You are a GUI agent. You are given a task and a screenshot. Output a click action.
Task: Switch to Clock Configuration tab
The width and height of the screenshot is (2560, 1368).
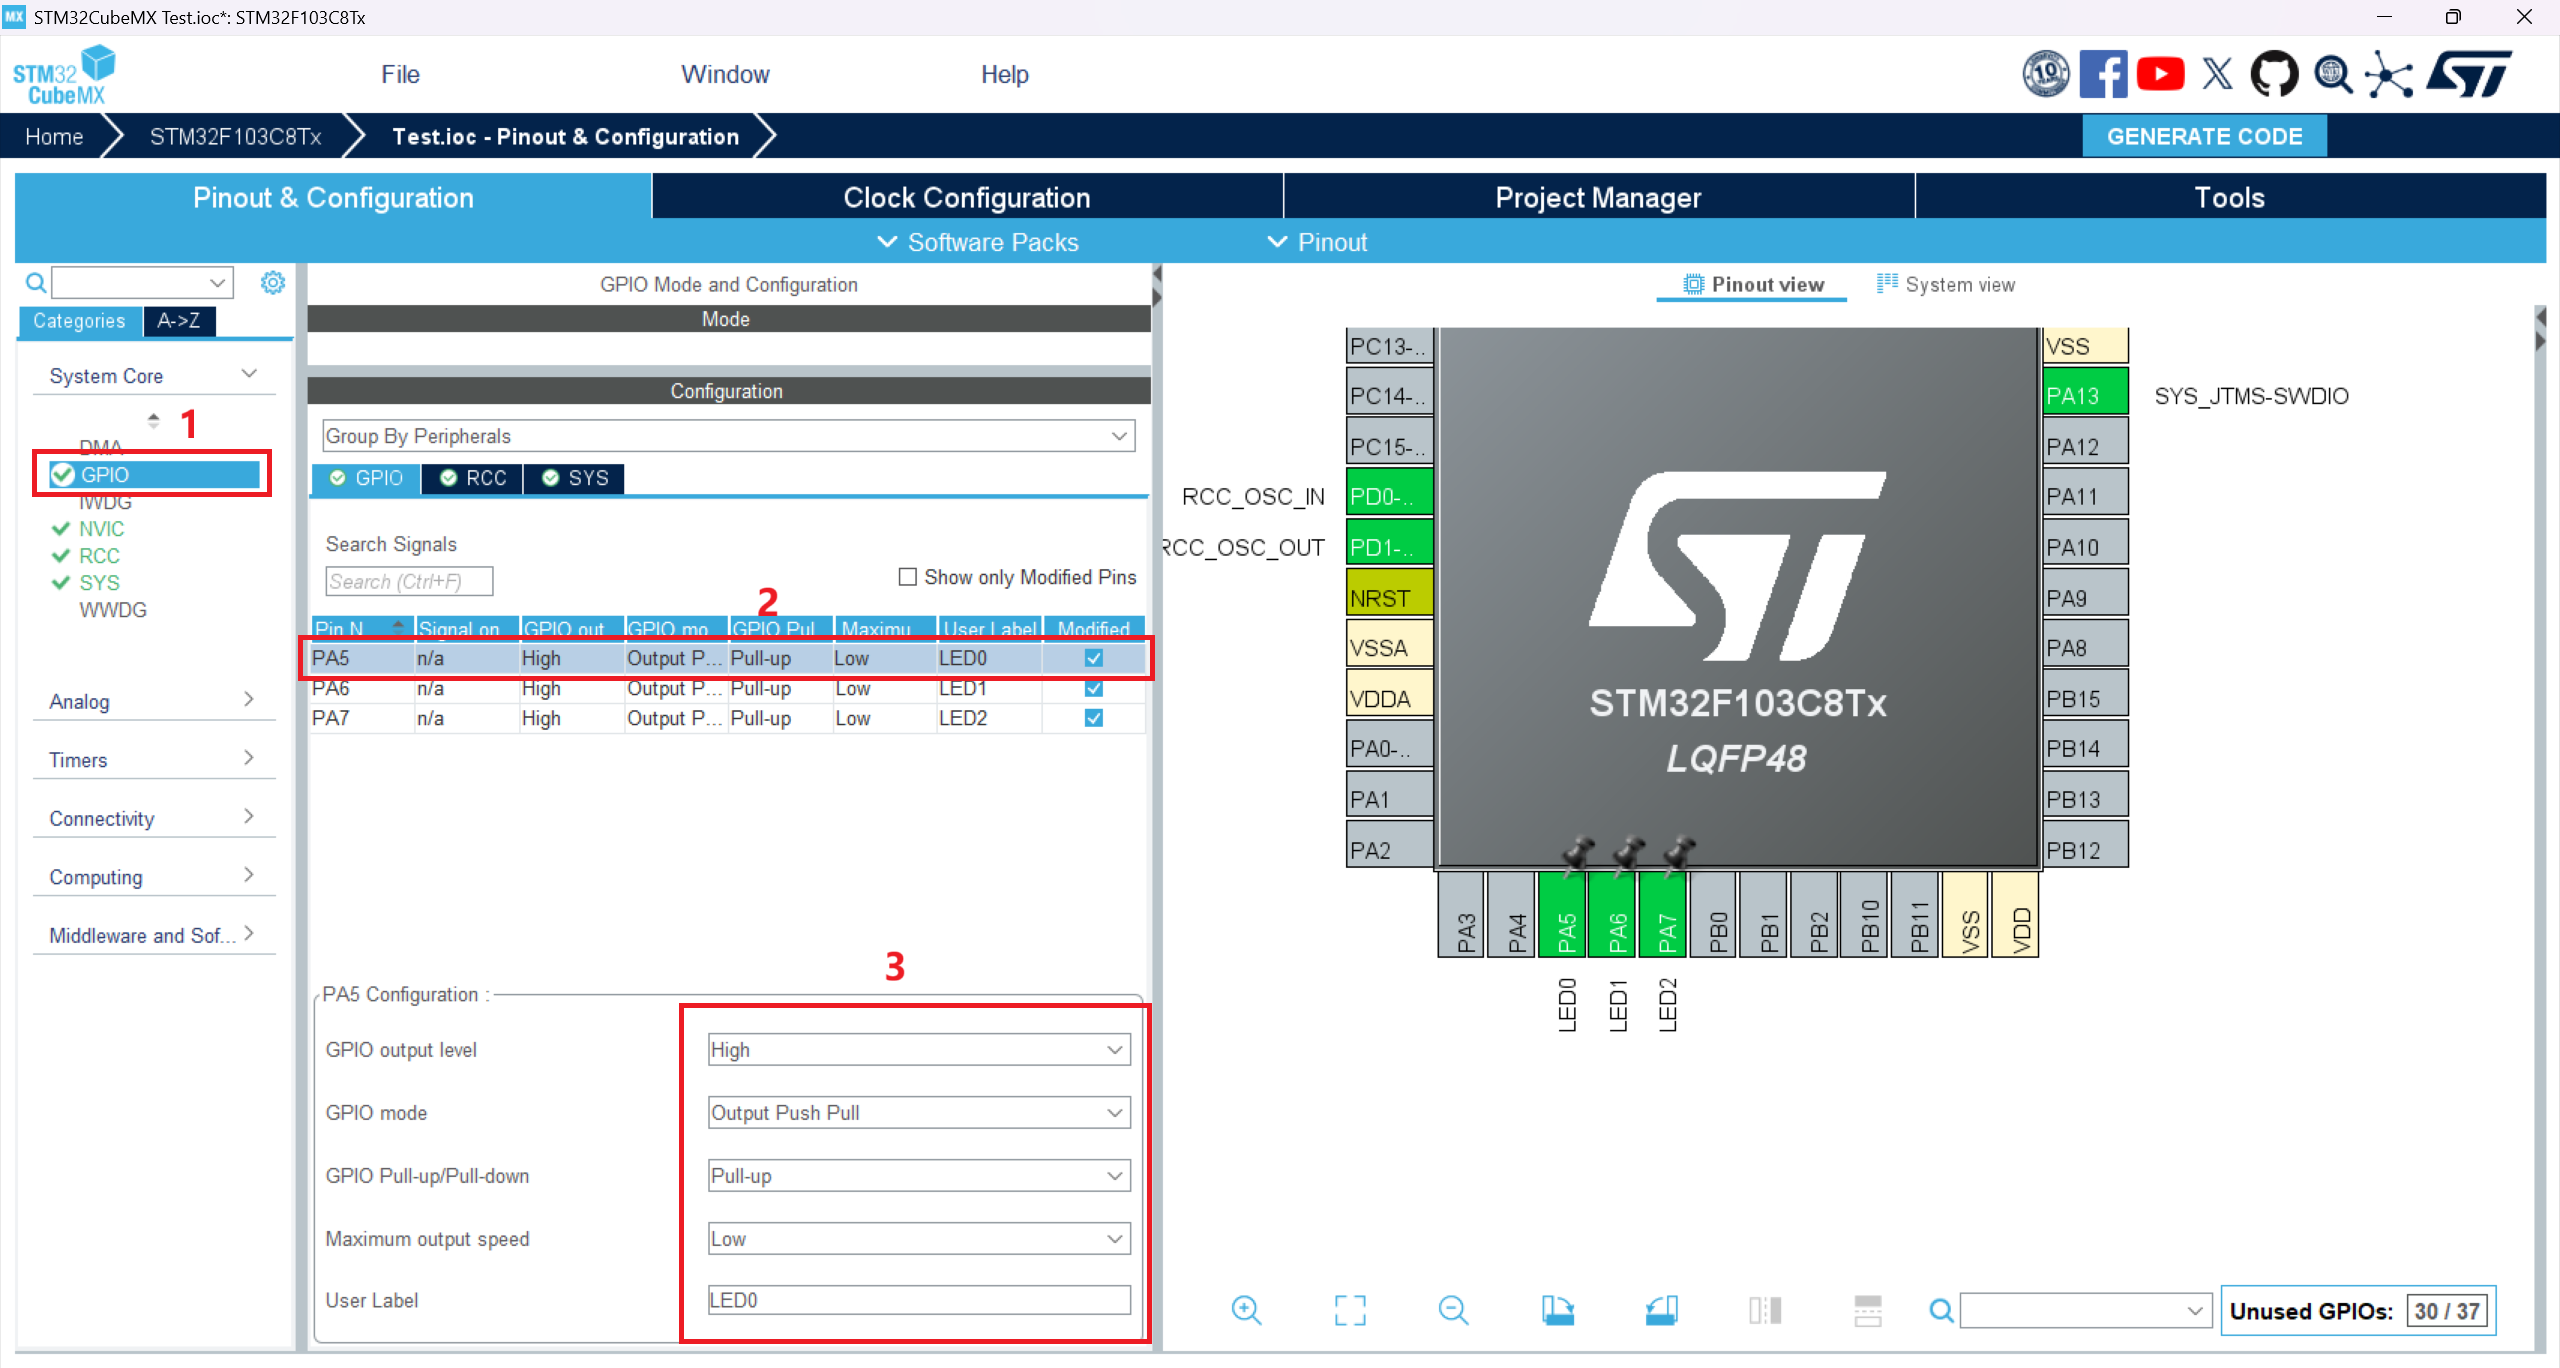pyautogui.click(x=966, y=198)
